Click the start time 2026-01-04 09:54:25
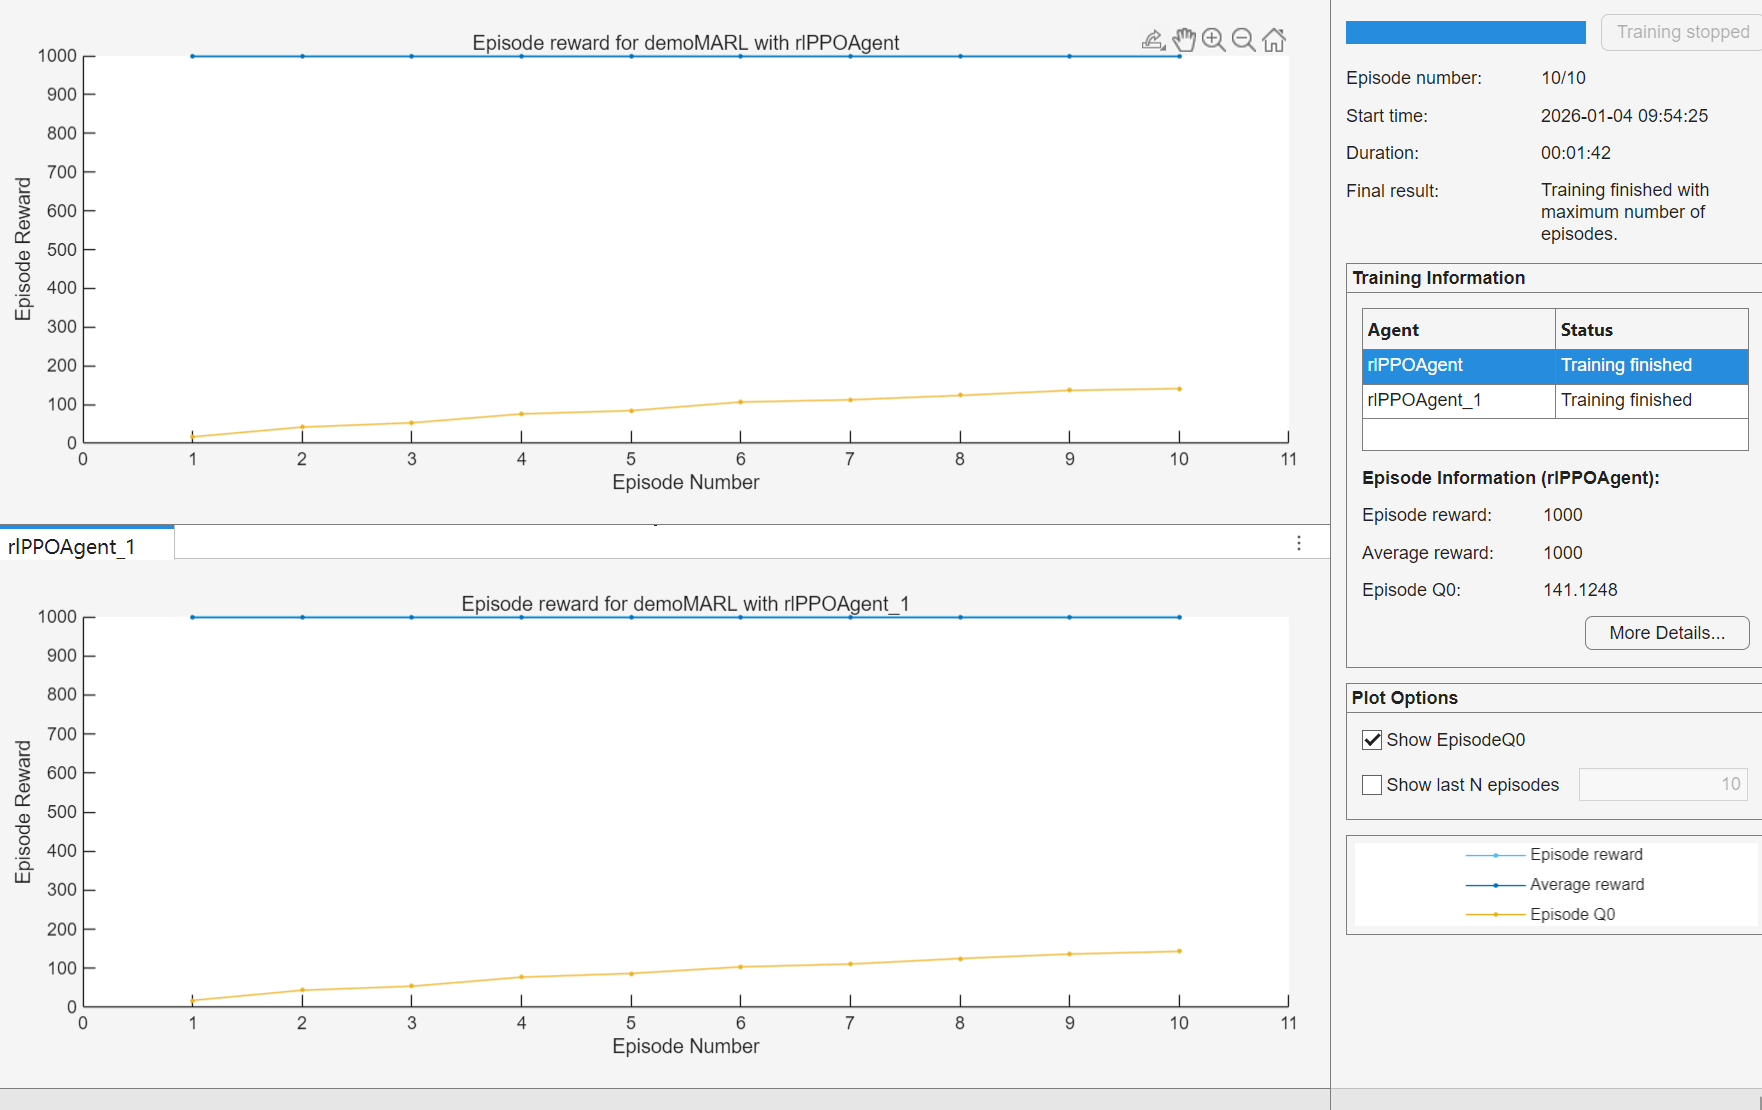 (1624, 116)
